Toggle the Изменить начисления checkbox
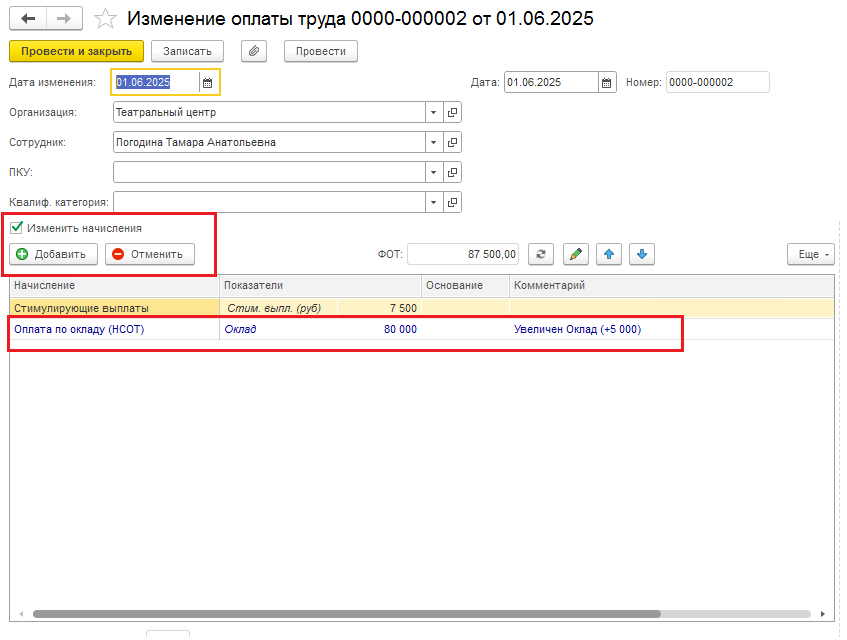 click(17, 227)
